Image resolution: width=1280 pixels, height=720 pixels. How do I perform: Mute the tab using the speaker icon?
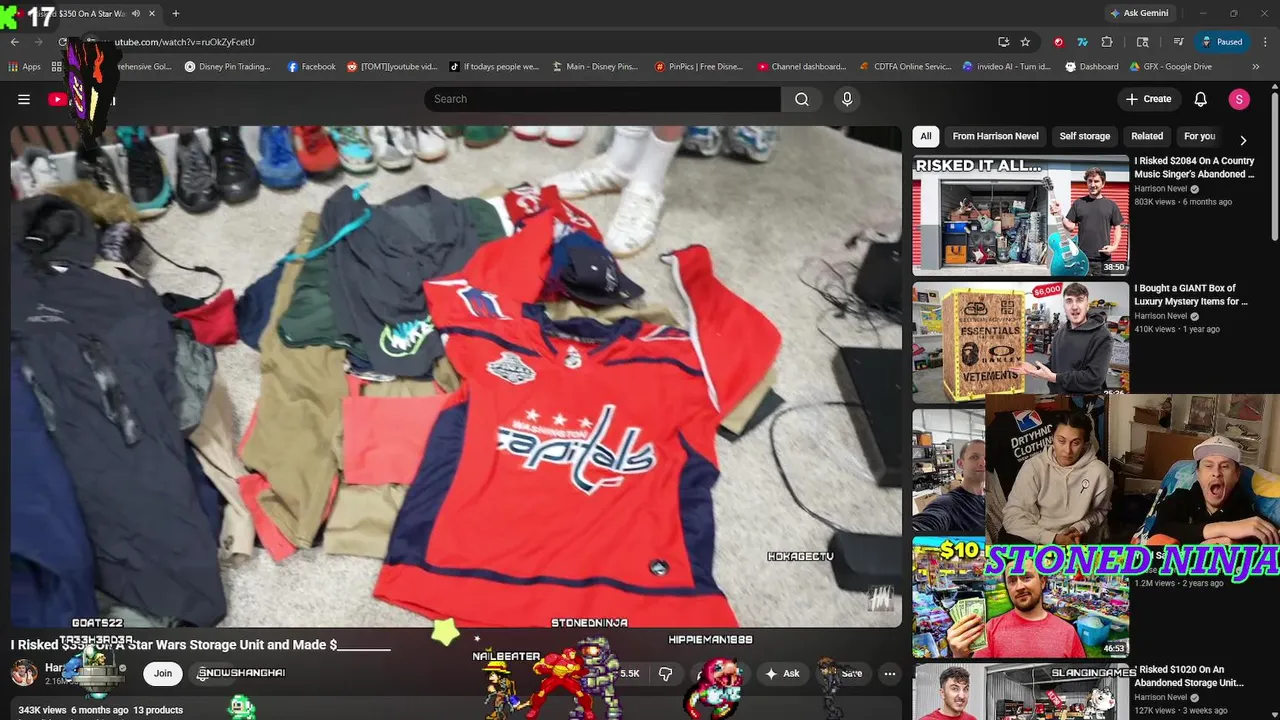pos(136,14)
